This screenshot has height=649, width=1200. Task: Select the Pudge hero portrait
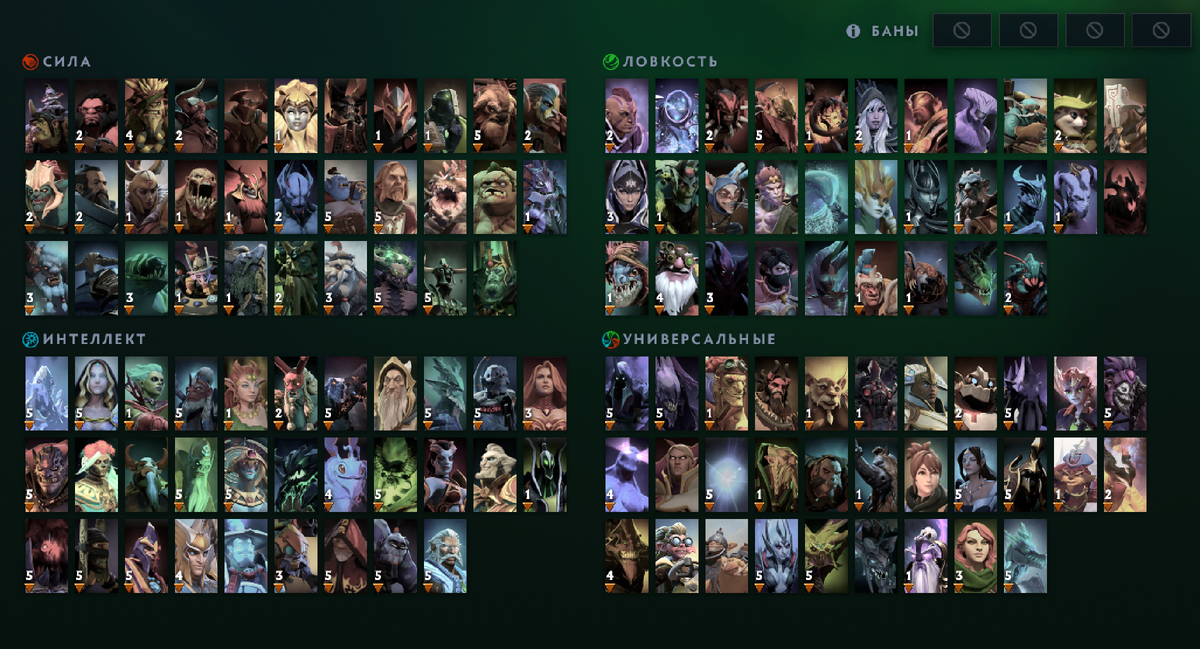point(495,194)
